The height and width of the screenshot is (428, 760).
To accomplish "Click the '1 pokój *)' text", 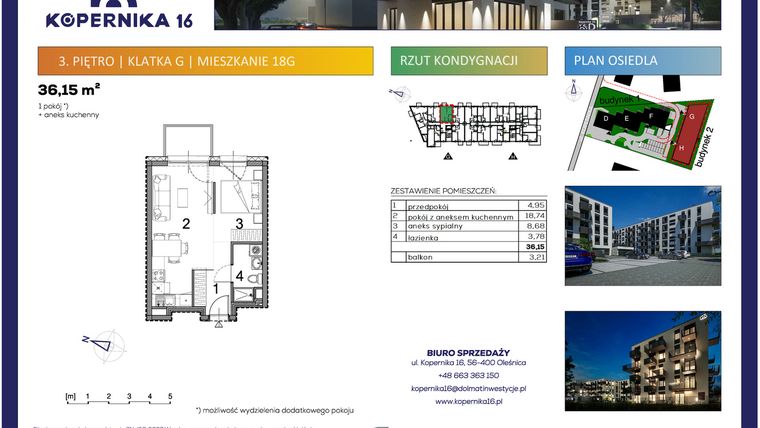I will [53, 106].
